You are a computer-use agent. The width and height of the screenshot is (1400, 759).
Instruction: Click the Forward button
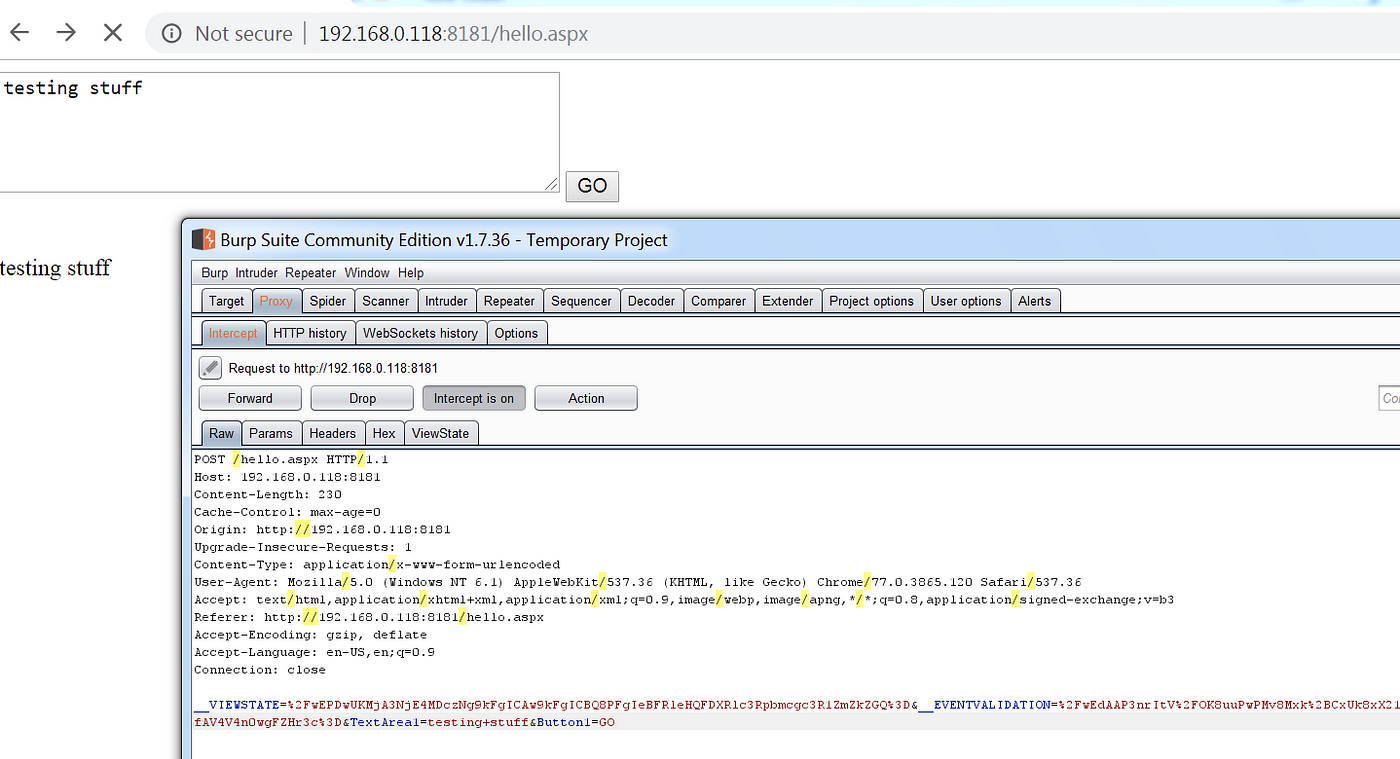point(250,398)
